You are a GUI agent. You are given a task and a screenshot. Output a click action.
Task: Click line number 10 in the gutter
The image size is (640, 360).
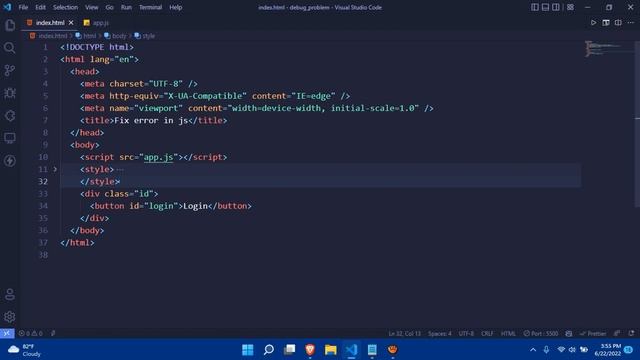[43, 157]
